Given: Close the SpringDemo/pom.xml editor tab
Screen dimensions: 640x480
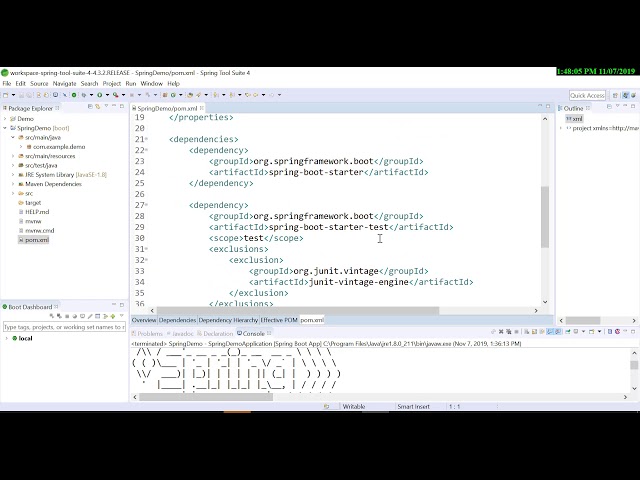Looking at the screenshot, I should (x=202, y=108).
